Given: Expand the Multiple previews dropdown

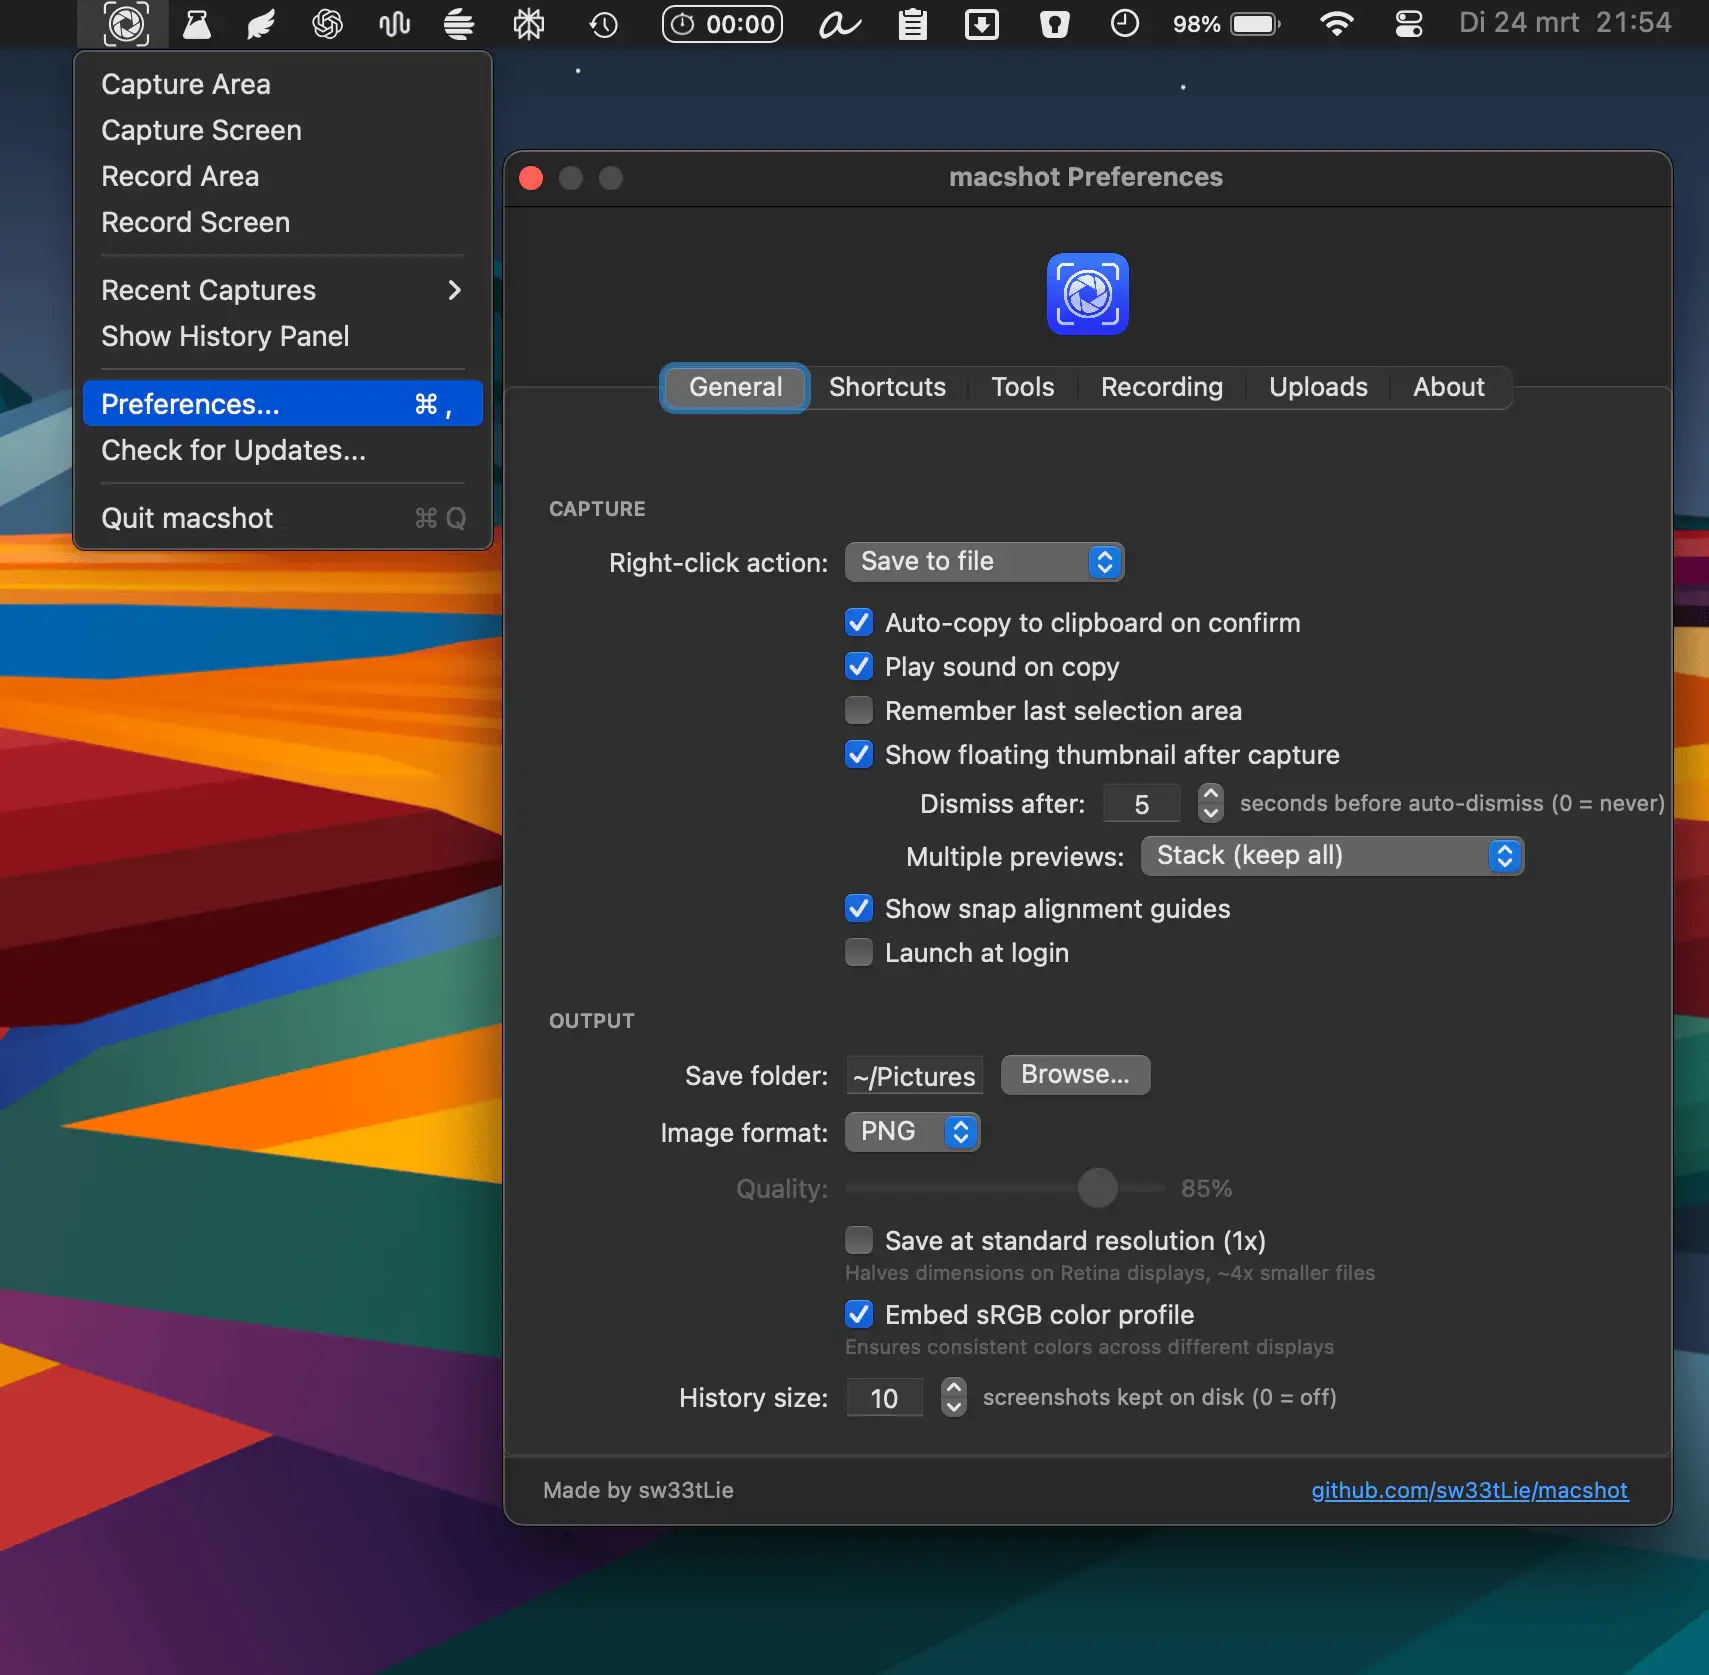Looking at the screenshot, I should pyautogui.click(x=1331, y=856).
